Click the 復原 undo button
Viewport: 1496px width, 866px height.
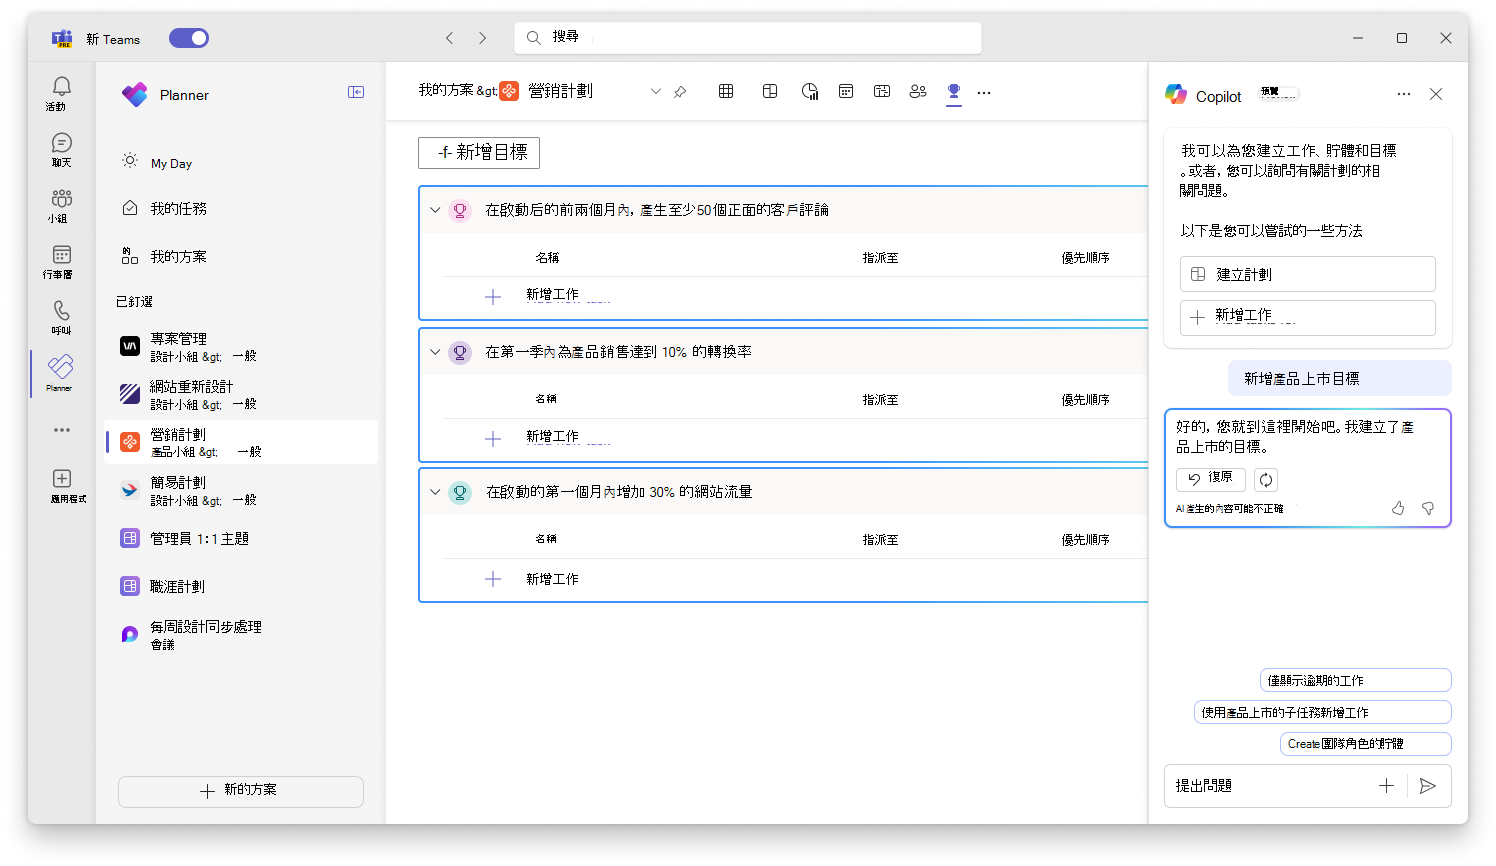[x=1211, y=479]
